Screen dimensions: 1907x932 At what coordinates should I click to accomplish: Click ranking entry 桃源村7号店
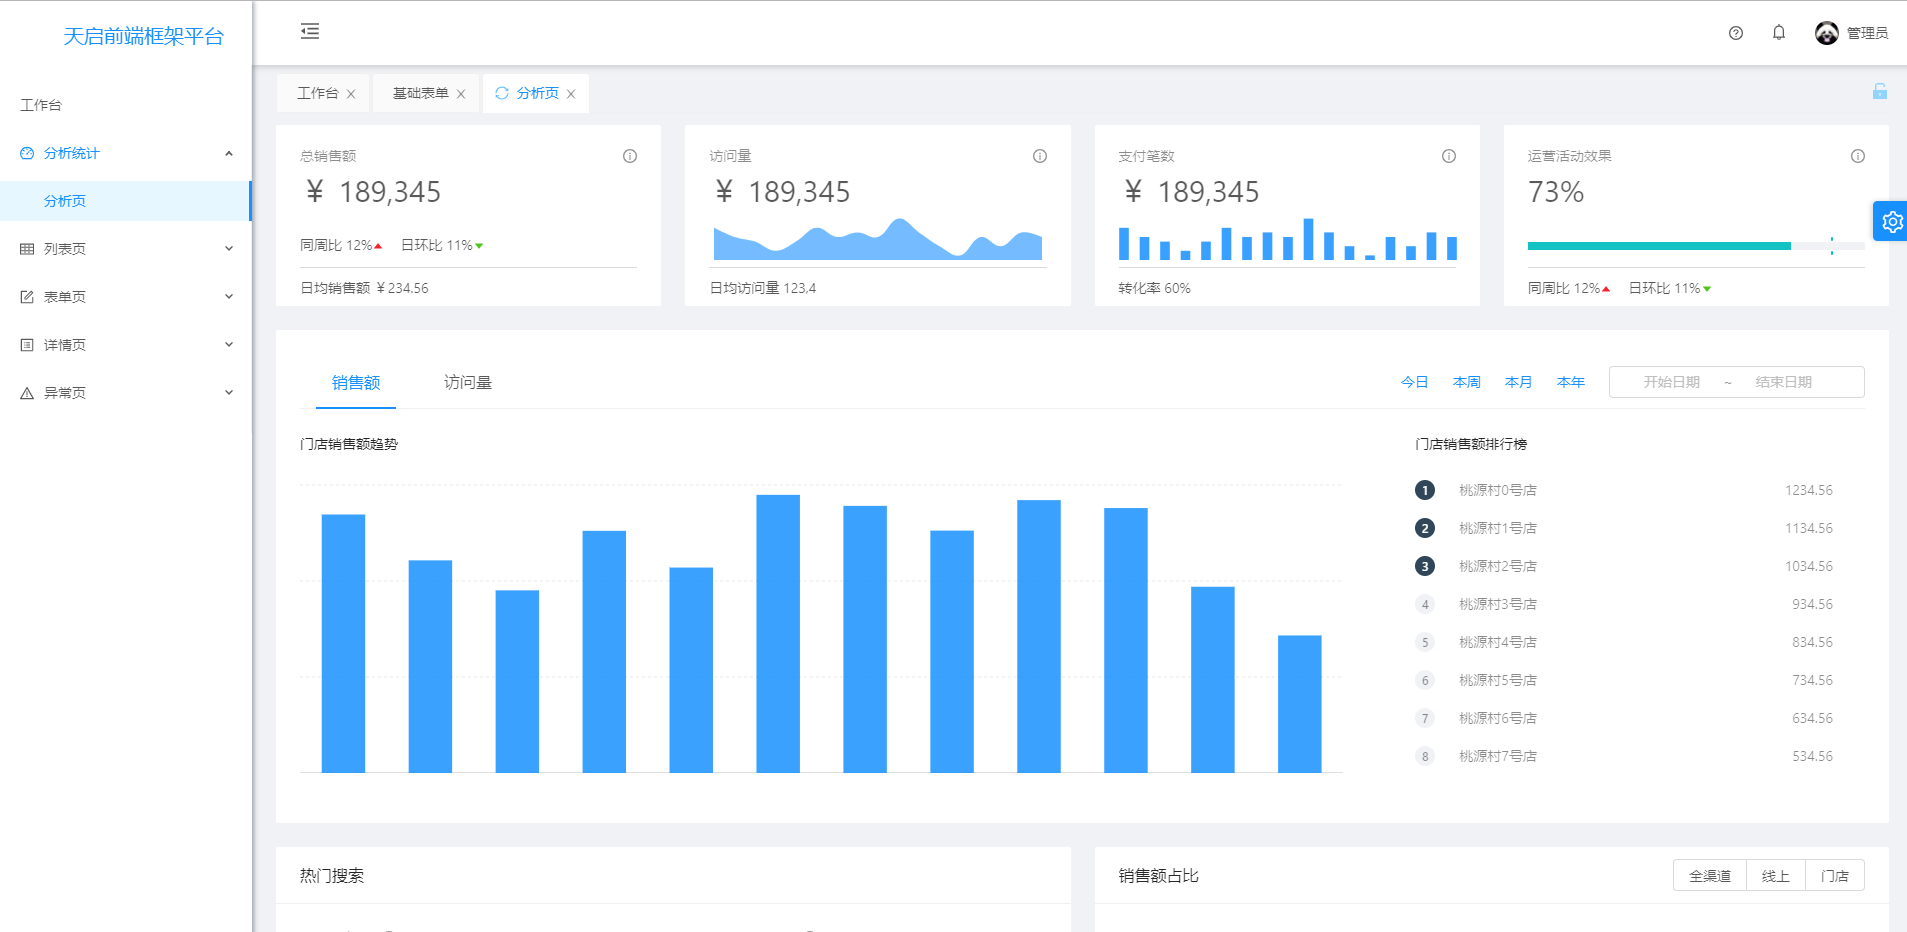click(1497, 756)
